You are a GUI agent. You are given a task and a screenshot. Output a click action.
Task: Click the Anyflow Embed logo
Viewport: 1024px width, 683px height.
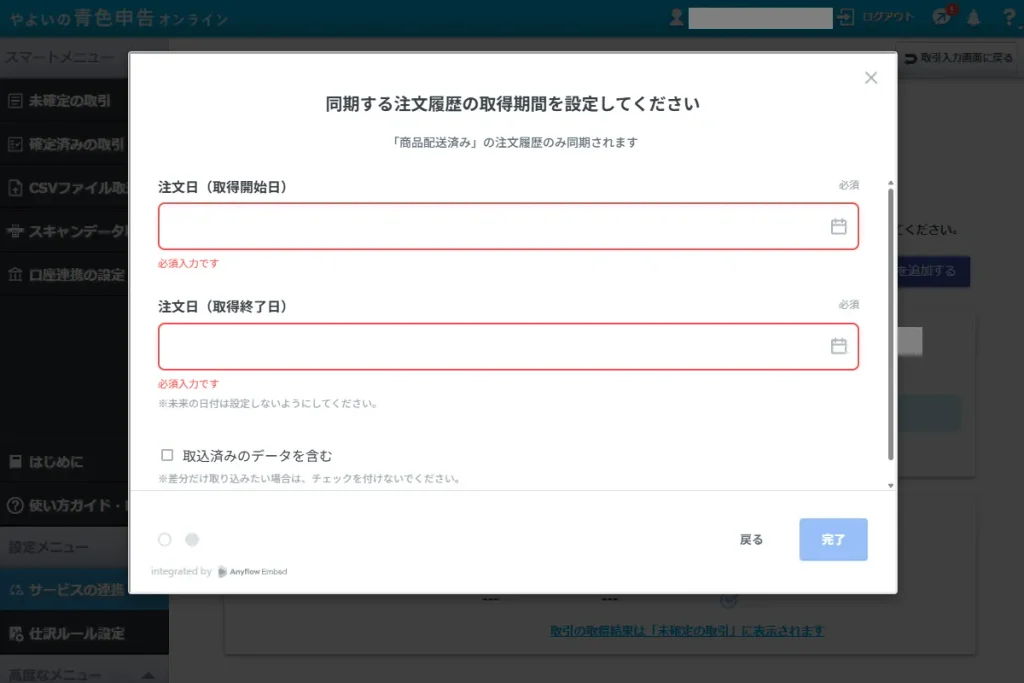252,571
